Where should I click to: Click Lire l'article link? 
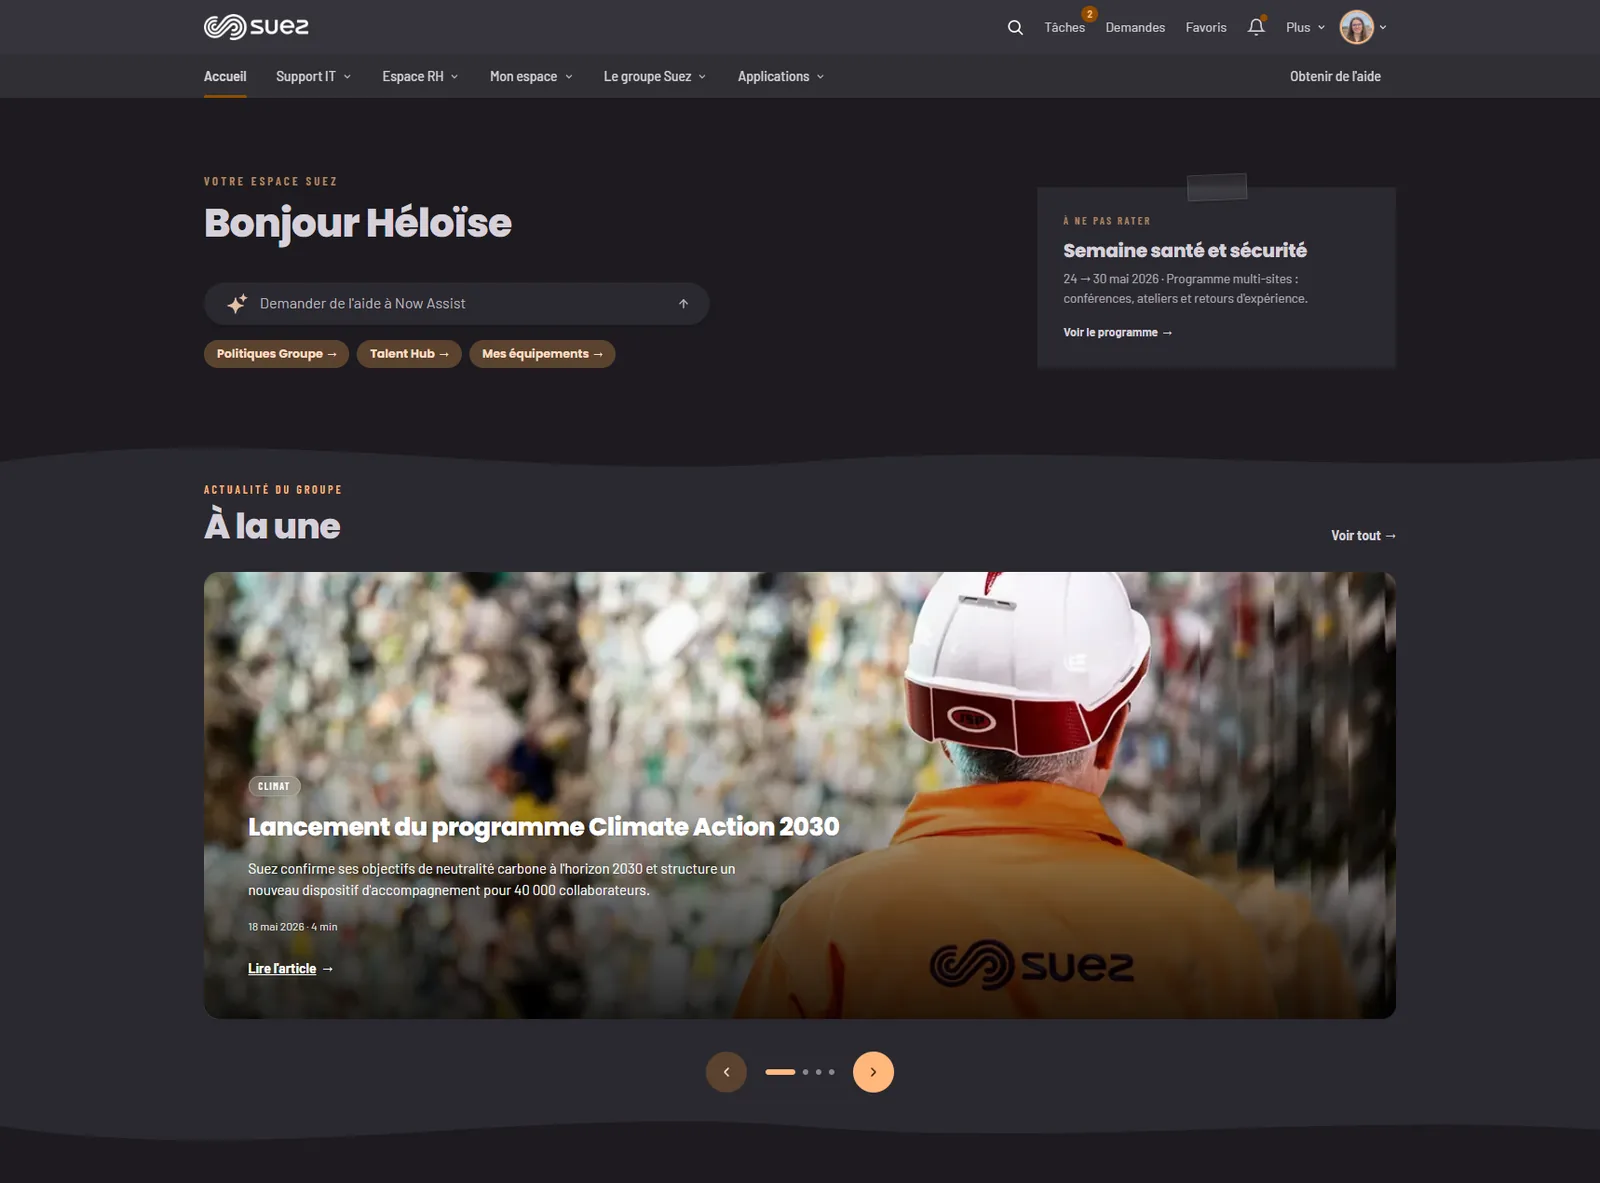(290, 969)
